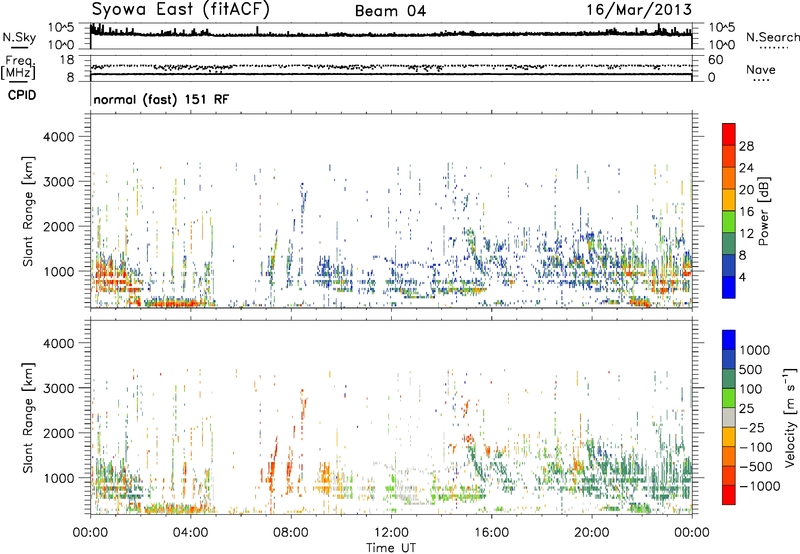Image resolution: width=800 pixels, height=554 pixels.
Task: Select the "CPID" row label
Action: point(22,95)
